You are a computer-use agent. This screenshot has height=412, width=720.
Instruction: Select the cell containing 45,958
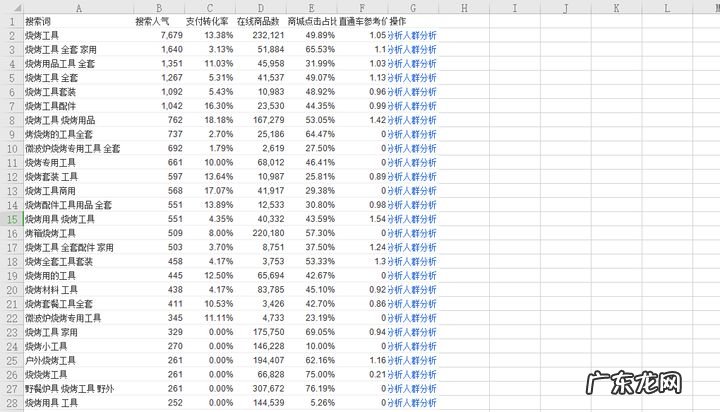(x=260, y=64)
